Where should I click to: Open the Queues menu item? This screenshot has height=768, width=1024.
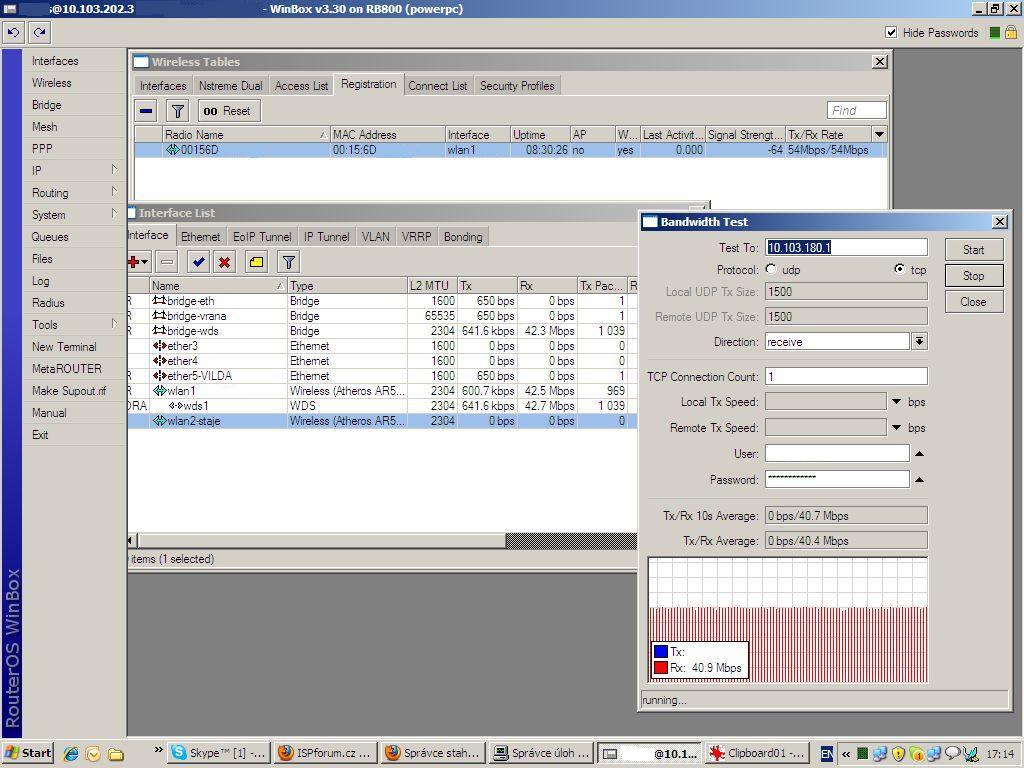[x=50, y=237]
